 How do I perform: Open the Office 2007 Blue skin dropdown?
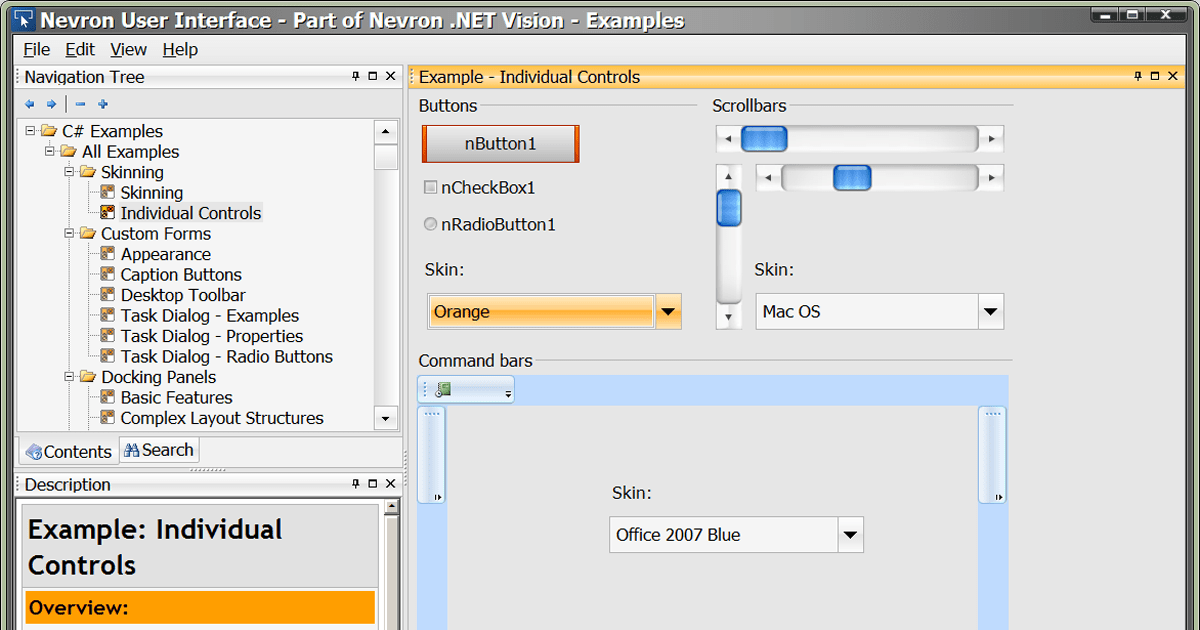851,534
